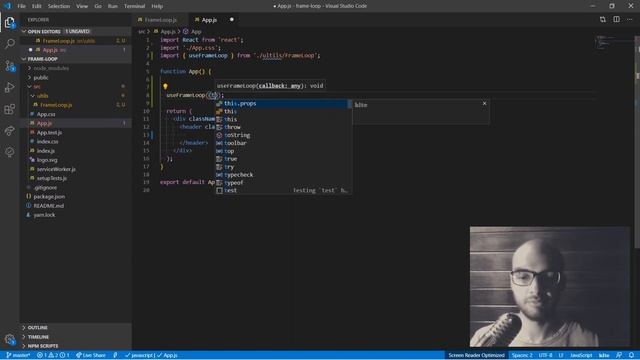Click the VS Code logo icon in title bar
The width and height of the screenshot is (640, 360).
coord(8,6)
